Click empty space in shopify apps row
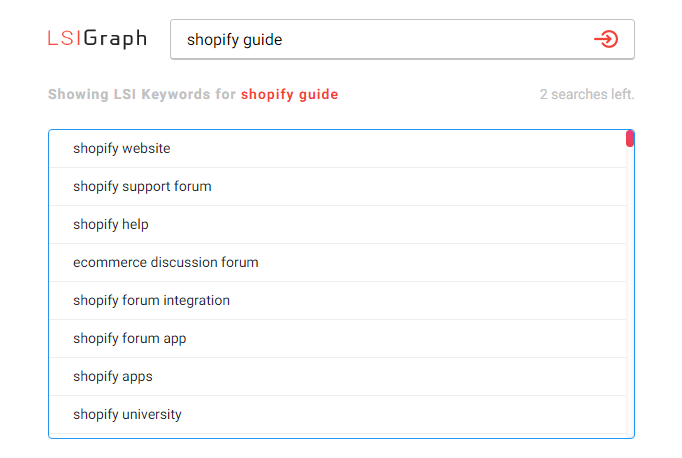The image size is (682, 458). [391, 376]
